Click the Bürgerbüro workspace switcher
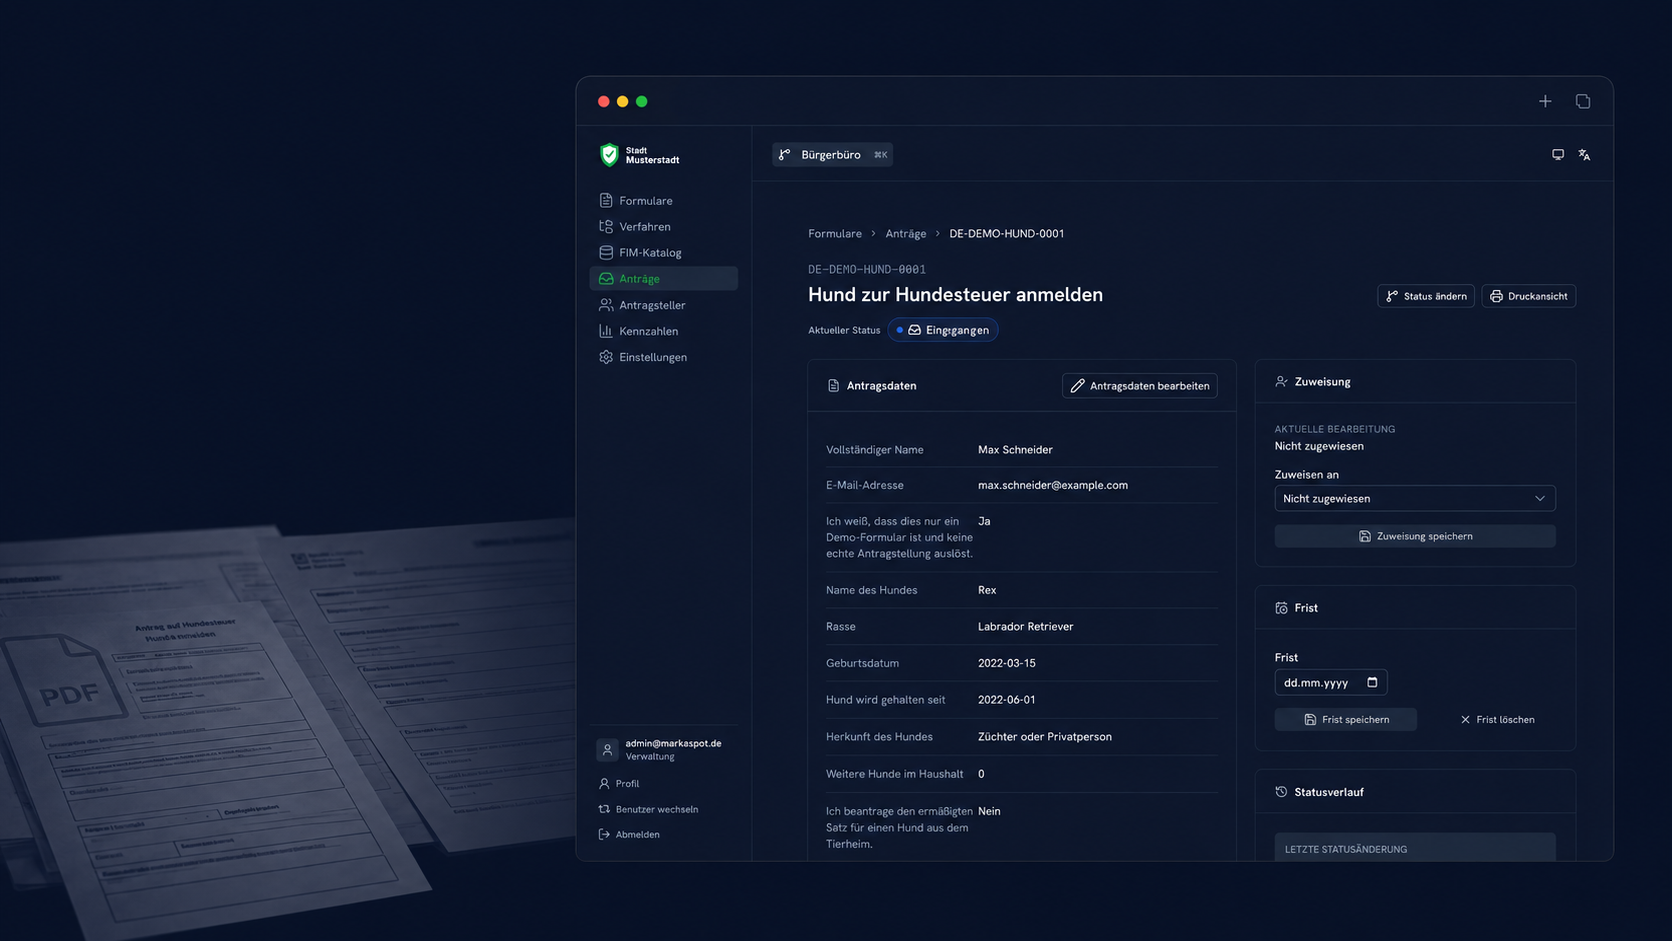 pyautogui.click(x=832, y=154)
